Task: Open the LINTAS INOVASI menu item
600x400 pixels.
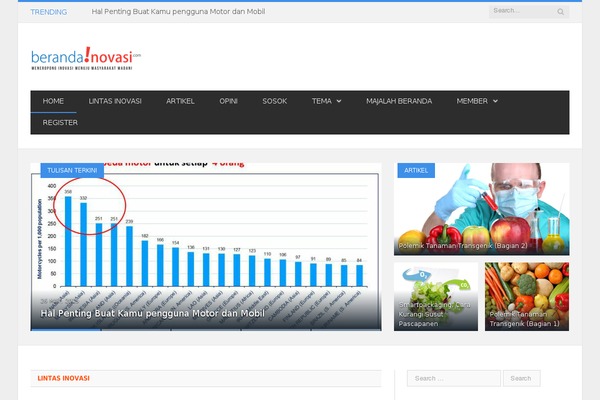Action: 115,101
